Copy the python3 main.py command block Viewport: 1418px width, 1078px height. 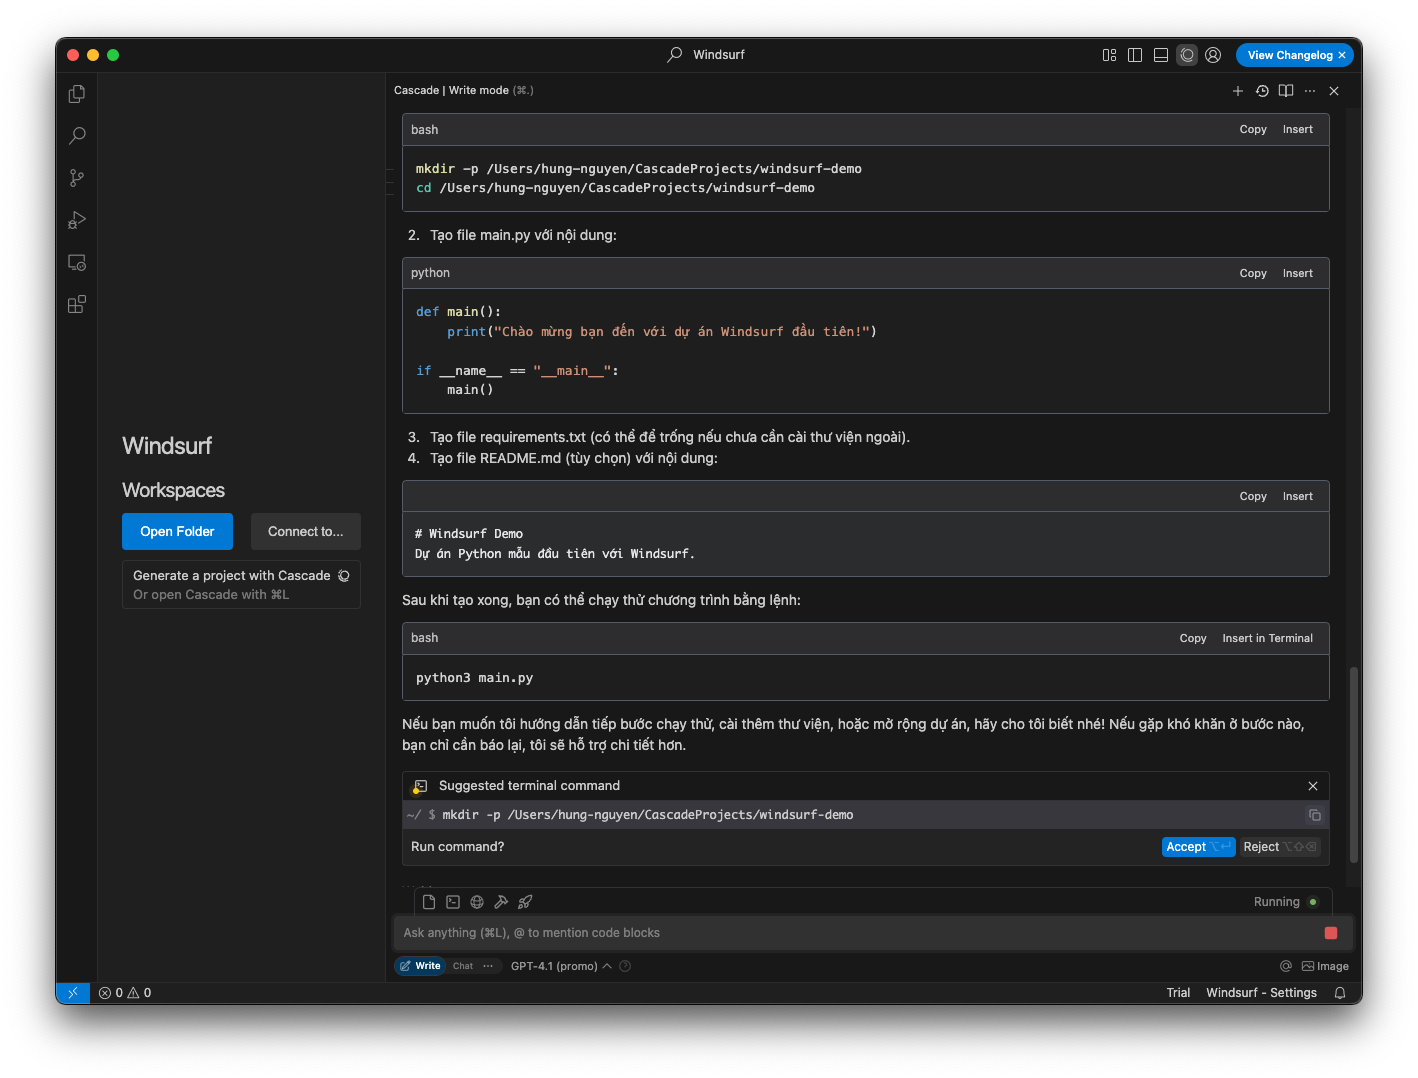pyautogui.click(x=1193, y=639)
